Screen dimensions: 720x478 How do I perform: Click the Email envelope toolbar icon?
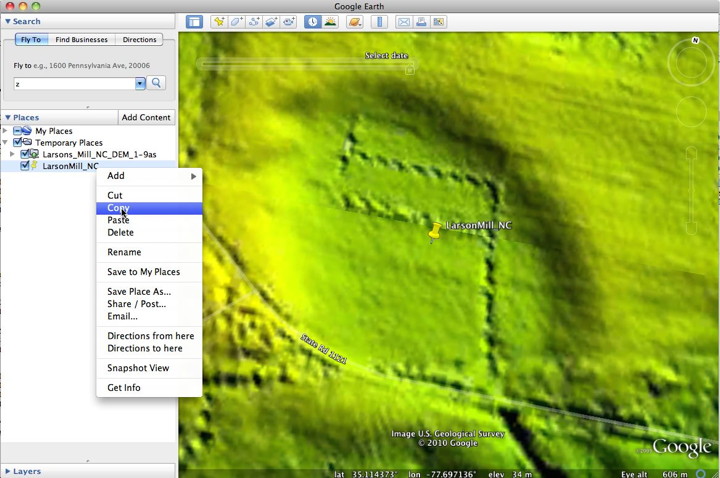(403, 21)
